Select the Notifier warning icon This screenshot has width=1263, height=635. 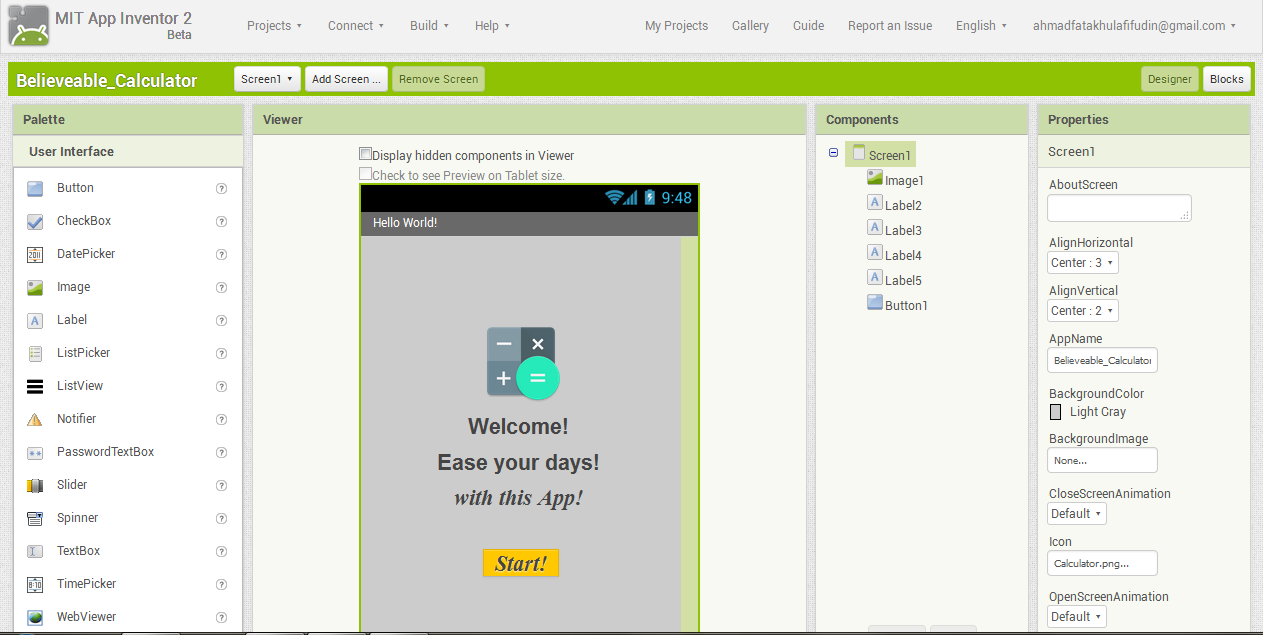(35, 419)
